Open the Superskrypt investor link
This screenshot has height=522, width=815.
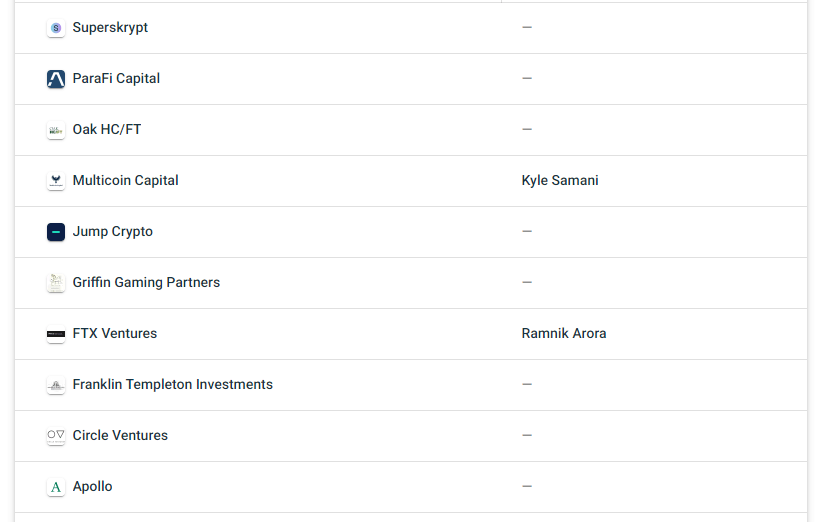click(x=110, y=28)
